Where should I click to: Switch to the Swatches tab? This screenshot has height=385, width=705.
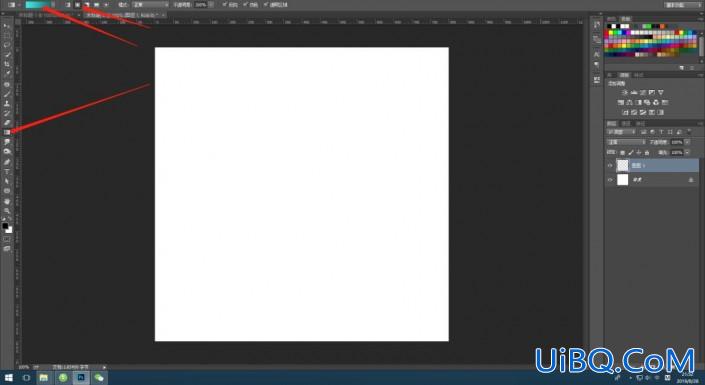(625, 18)
